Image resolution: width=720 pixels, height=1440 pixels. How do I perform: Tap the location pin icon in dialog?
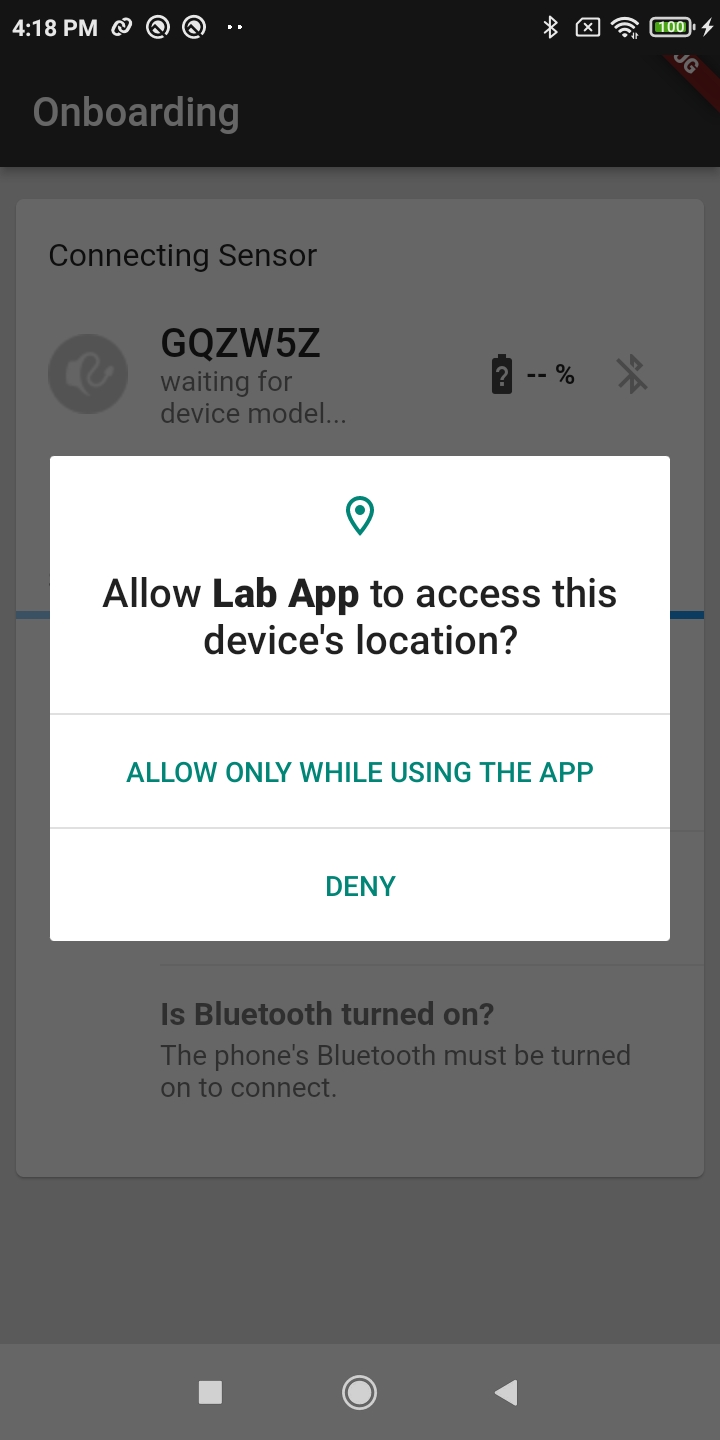coord(360,516)
